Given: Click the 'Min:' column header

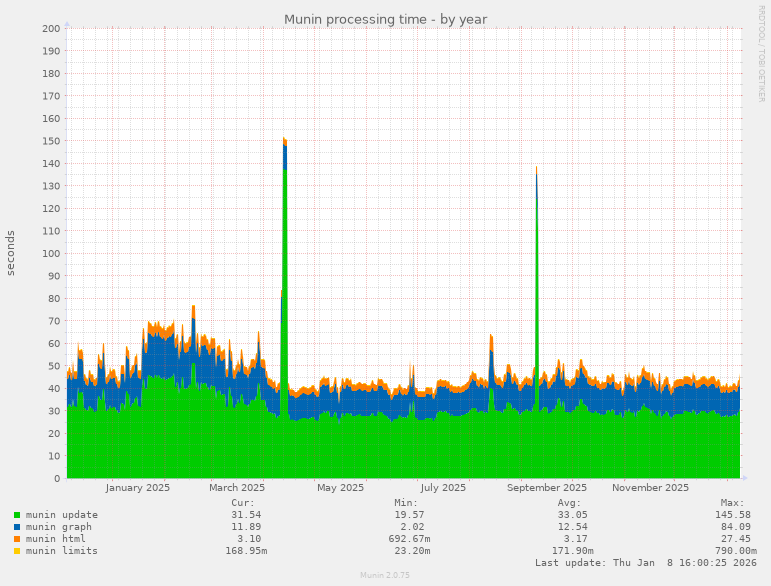Looking at the screenshot, I should (406, 503).
